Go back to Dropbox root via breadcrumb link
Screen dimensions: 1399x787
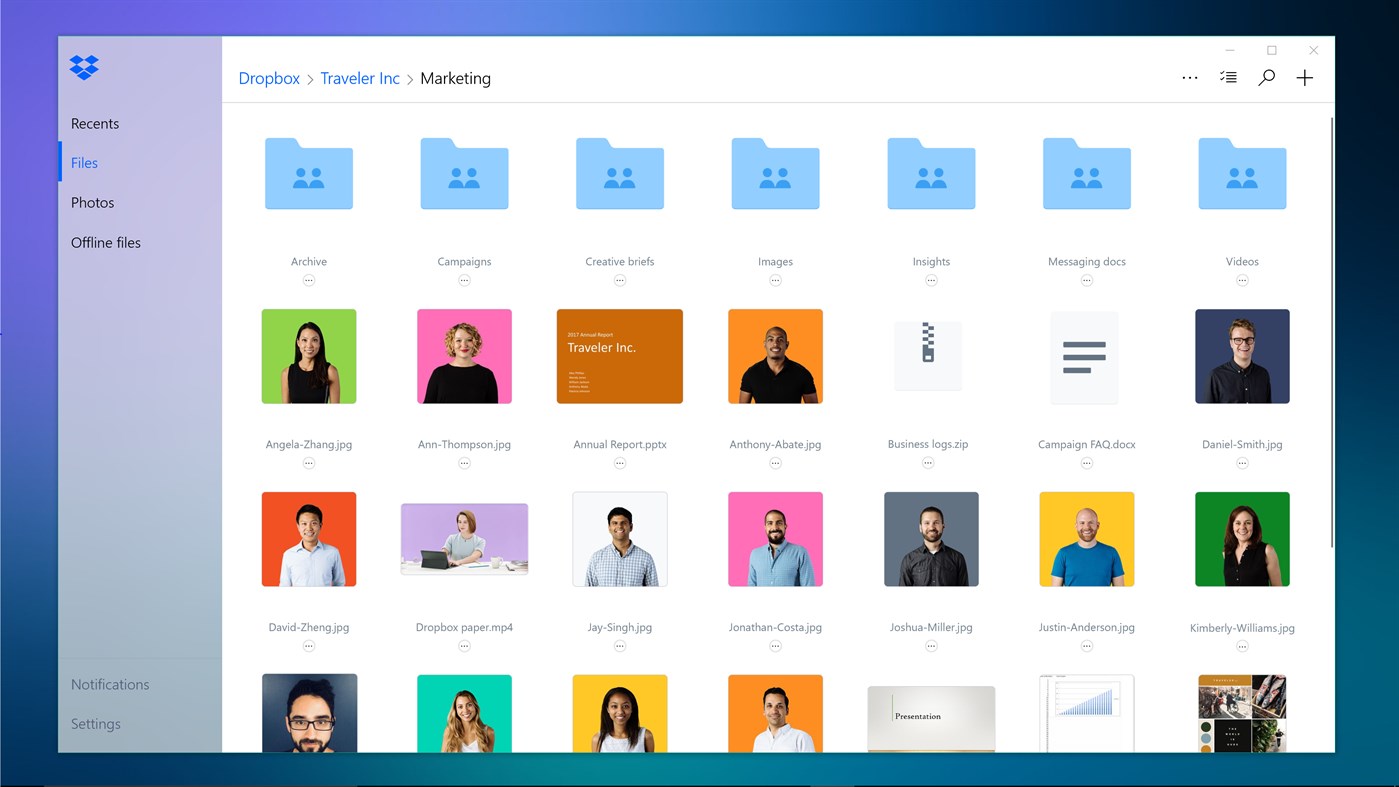[268, 78]
